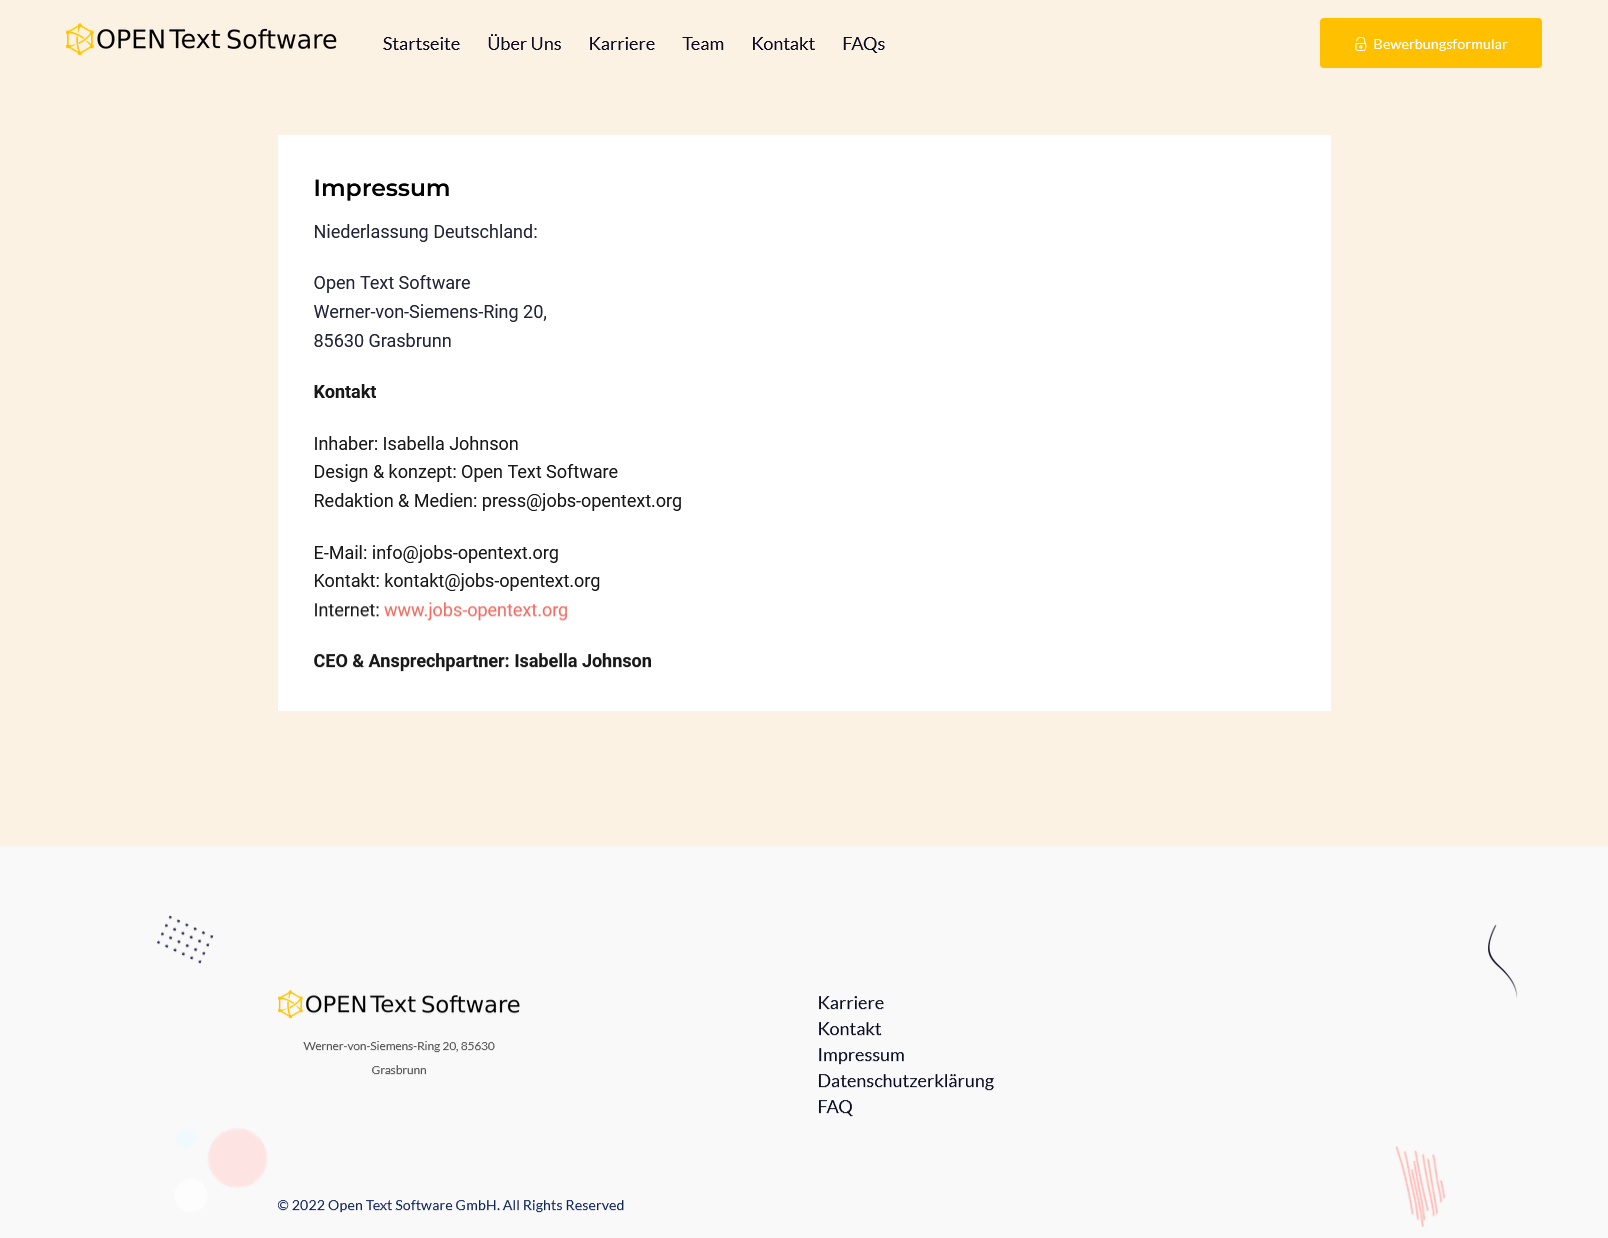Click the 'Werner-von-Siemens-Ring 20,' address line in Impressum

(x=430, y=312)
